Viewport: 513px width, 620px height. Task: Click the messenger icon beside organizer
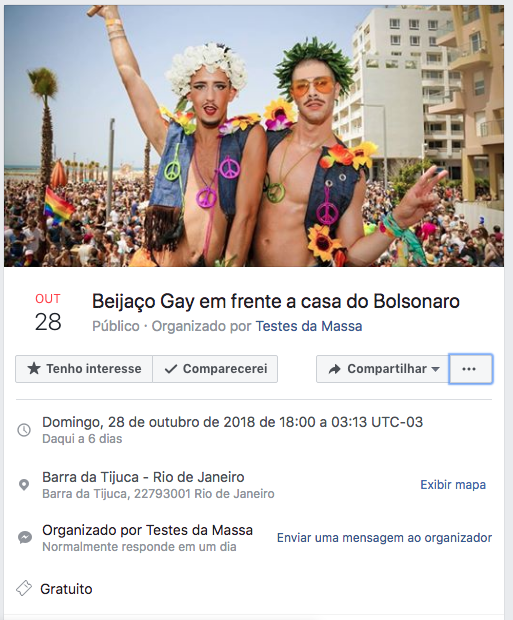[25, 538]
